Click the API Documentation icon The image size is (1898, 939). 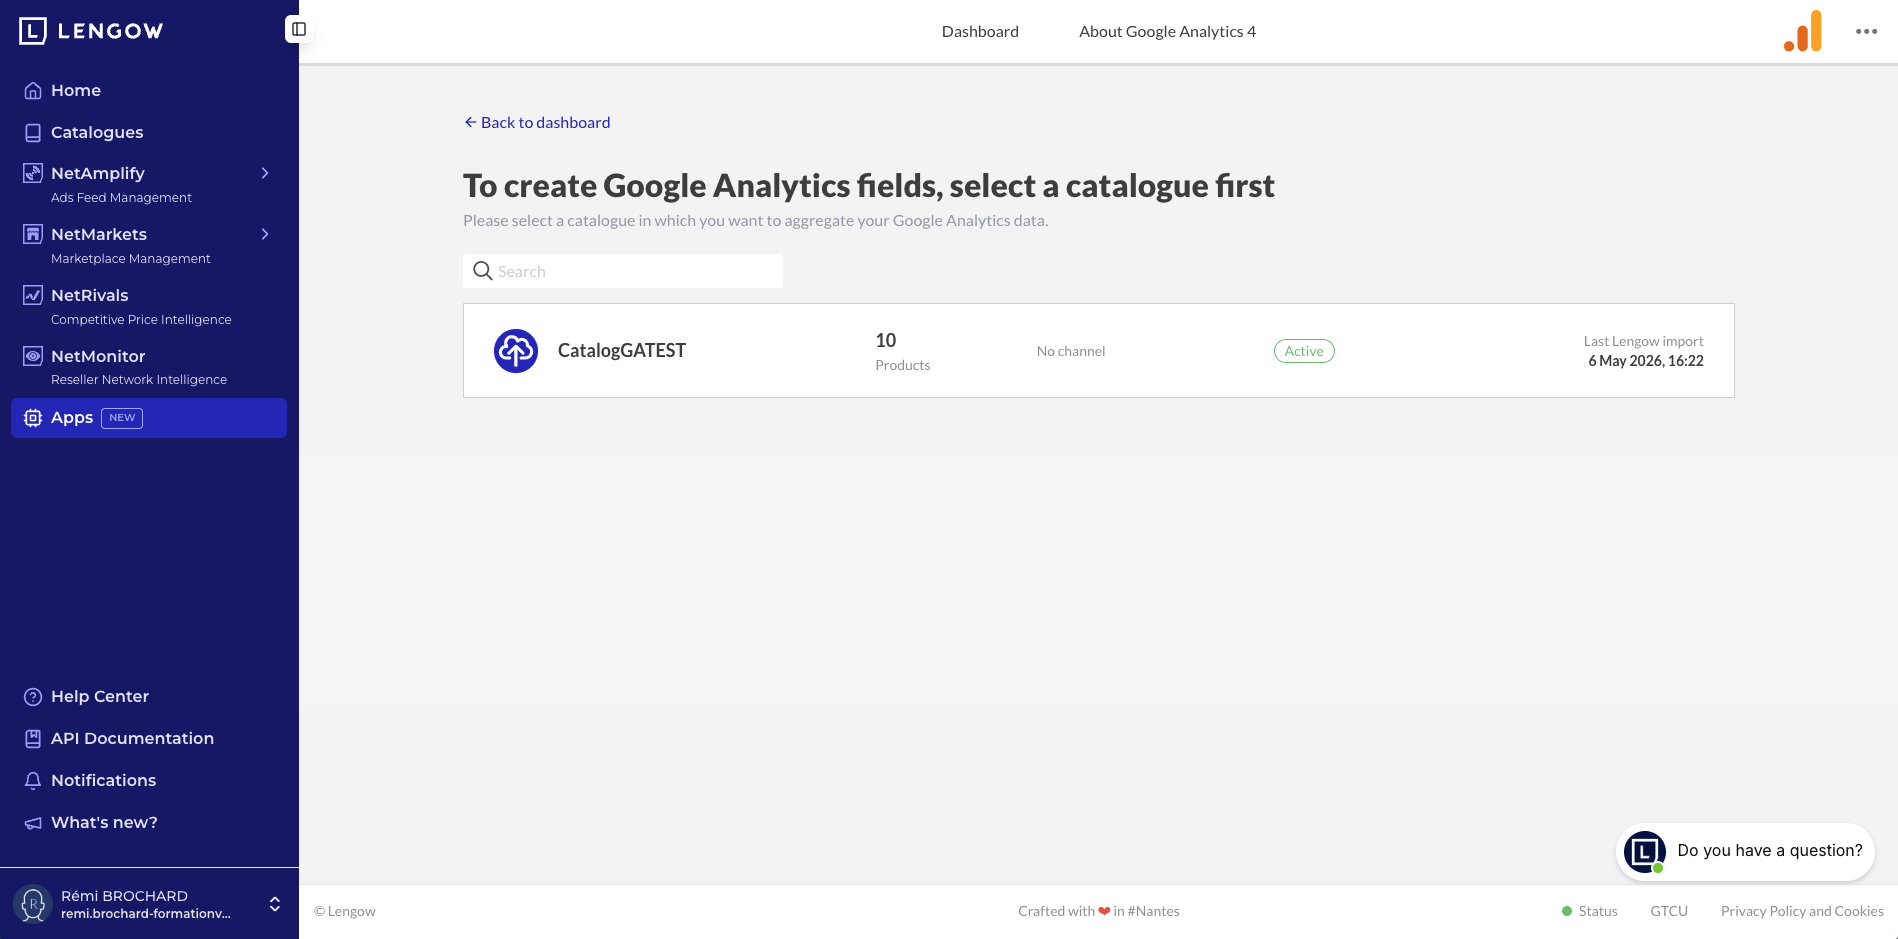(33, 739)
